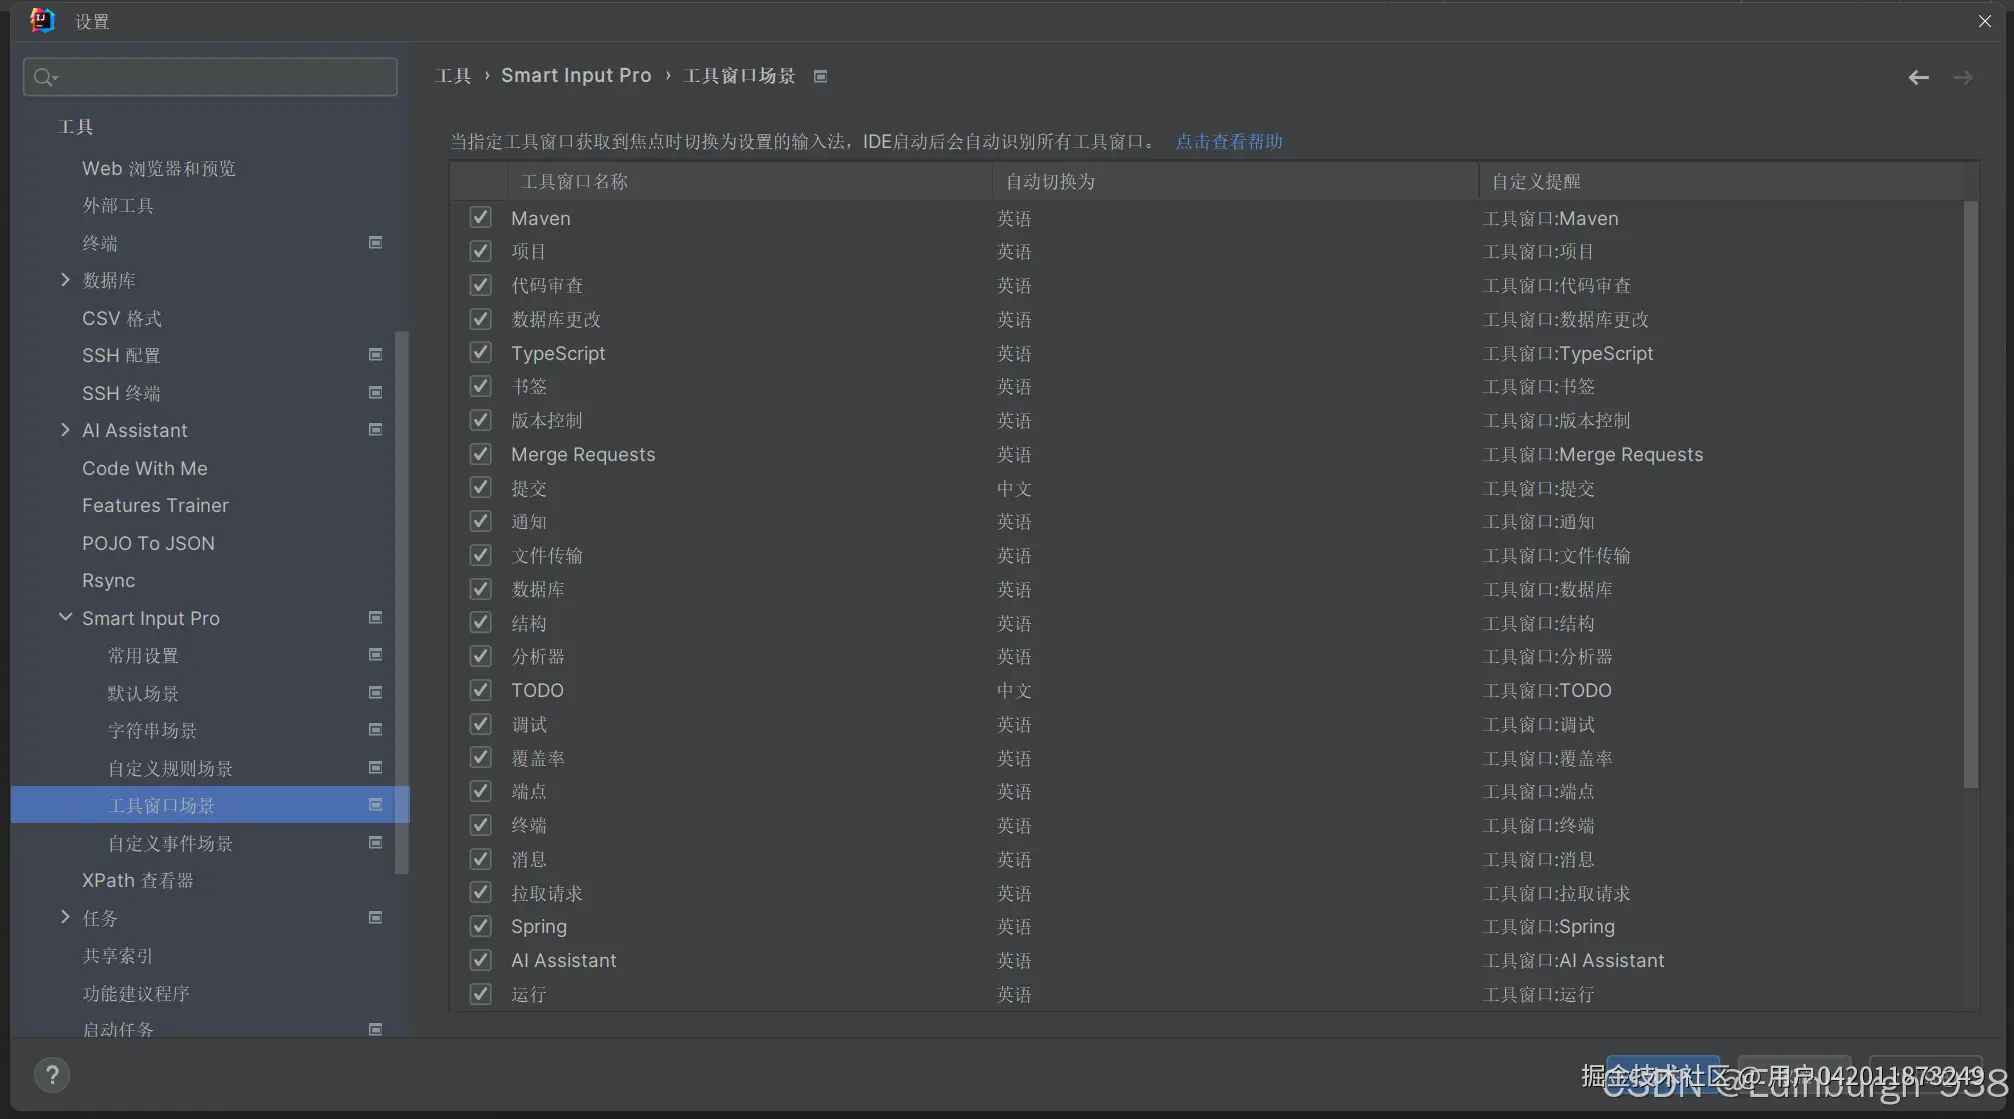Click the back navigation arrow

1917,77
